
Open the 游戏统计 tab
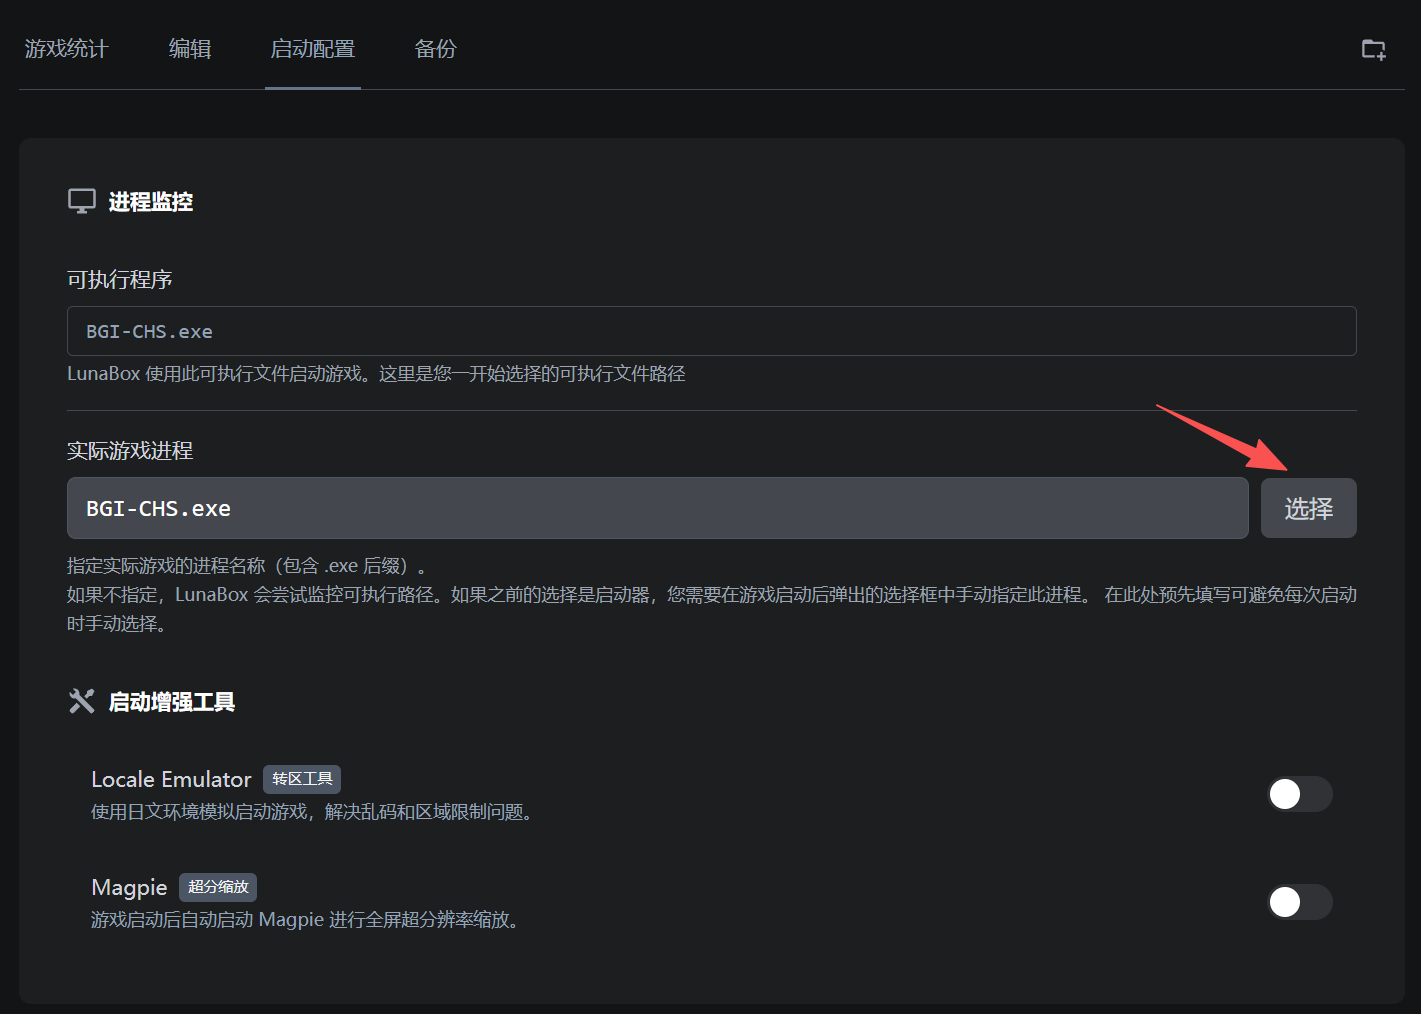[66, 49]
